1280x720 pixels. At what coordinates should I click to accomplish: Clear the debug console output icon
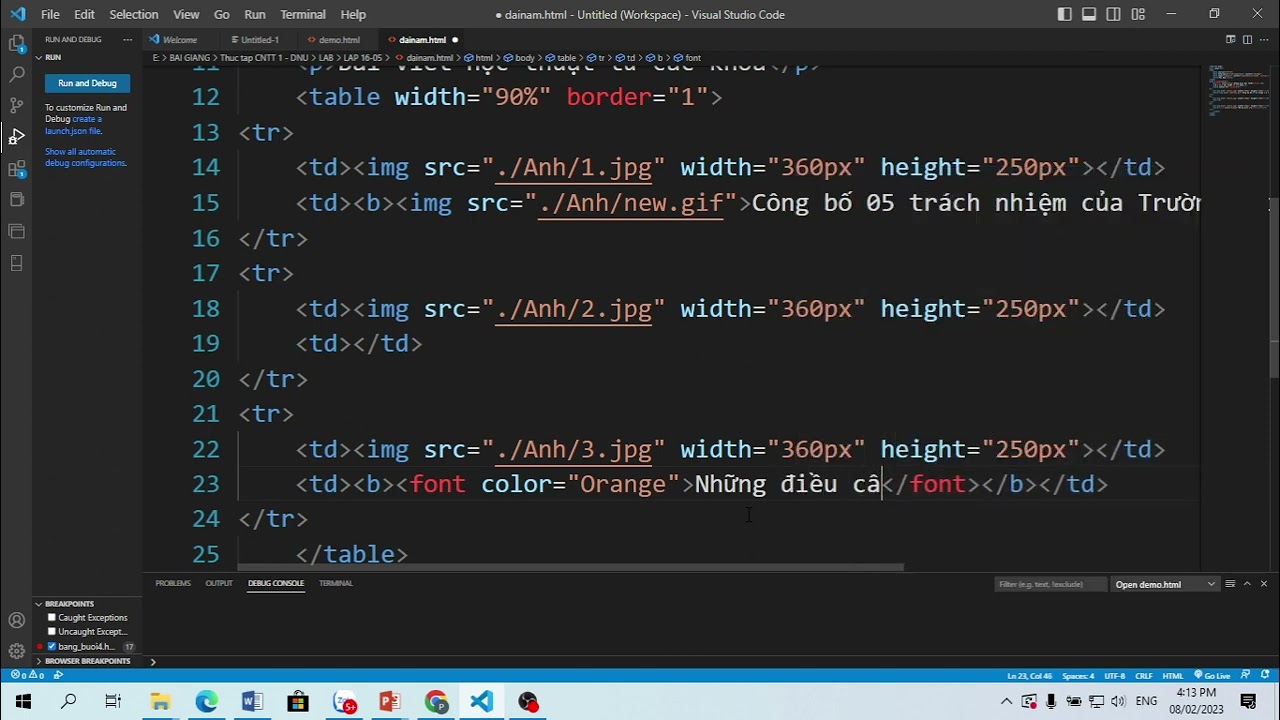pos(1230,584)
